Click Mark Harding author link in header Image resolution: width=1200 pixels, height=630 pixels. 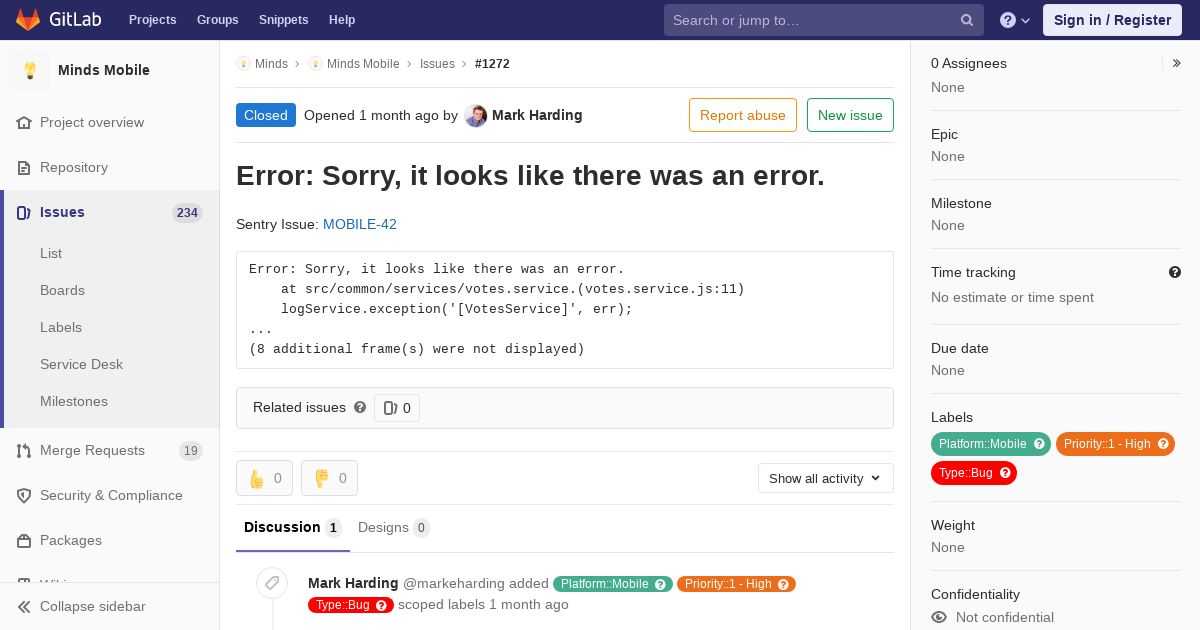[x=537, y=115]
